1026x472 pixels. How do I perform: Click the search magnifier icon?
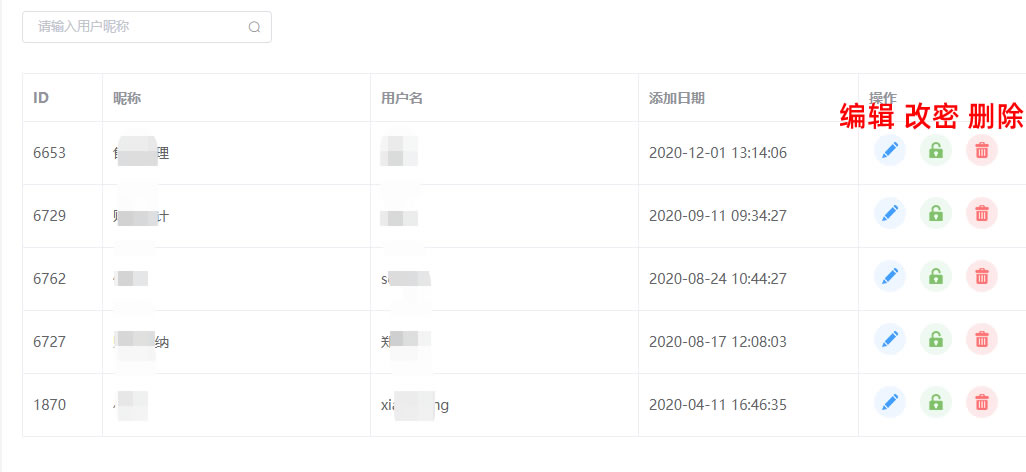pyautogui.click(x=254, y=27)
